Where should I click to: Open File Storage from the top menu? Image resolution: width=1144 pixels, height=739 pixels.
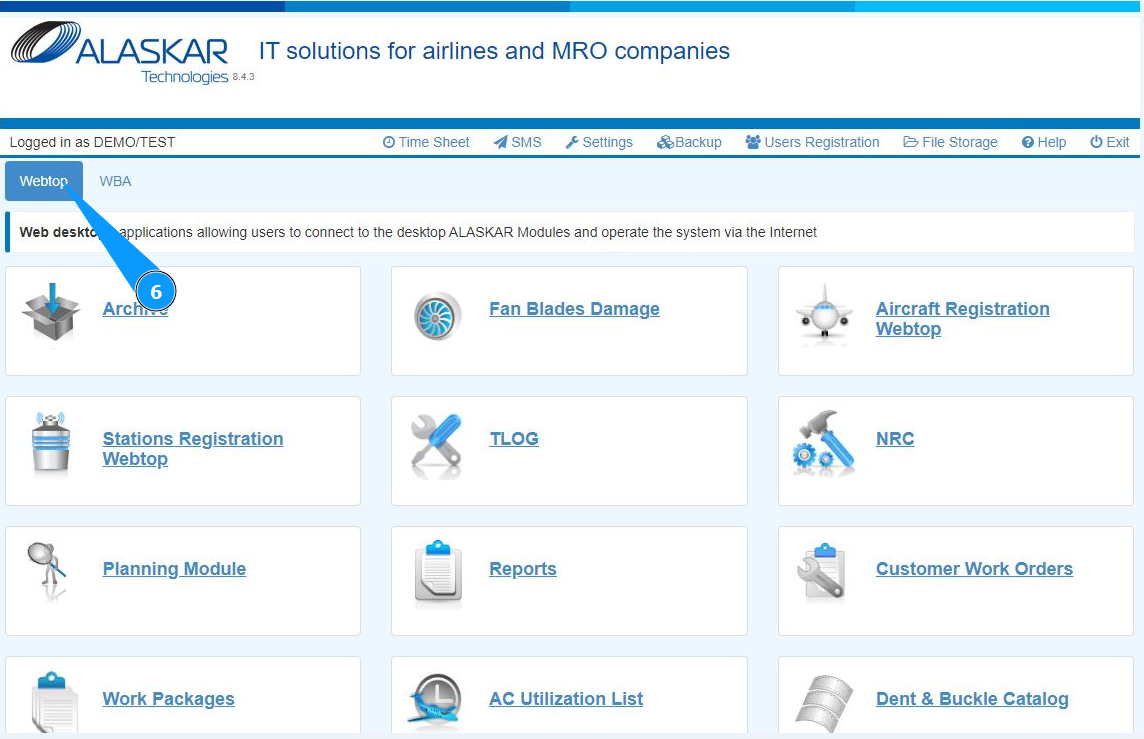pyautogui.click(x=951, y=142)
